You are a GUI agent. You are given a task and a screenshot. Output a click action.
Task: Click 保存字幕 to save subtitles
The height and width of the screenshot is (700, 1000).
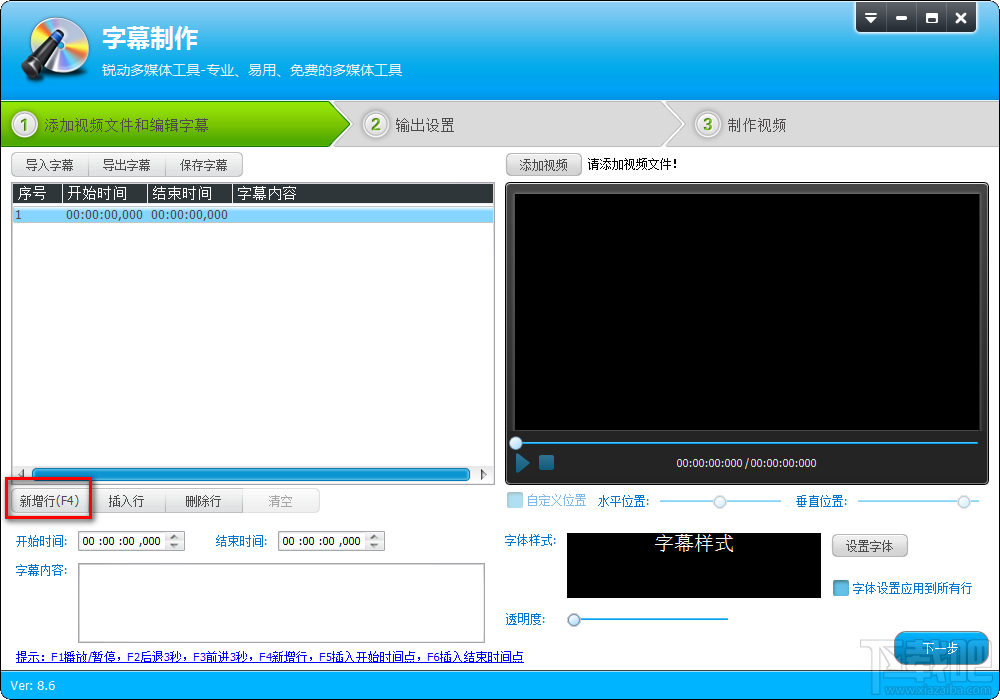204,164
